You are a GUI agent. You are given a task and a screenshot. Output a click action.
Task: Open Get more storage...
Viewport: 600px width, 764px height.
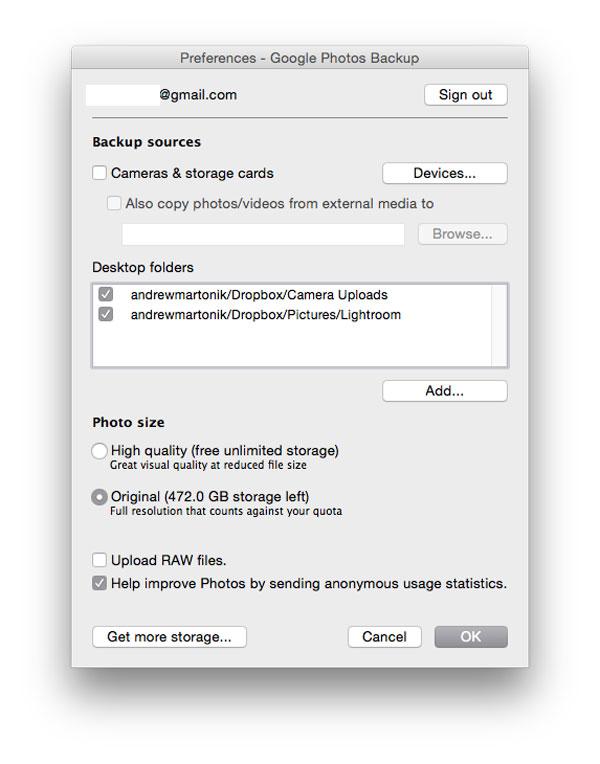(169, 637)
